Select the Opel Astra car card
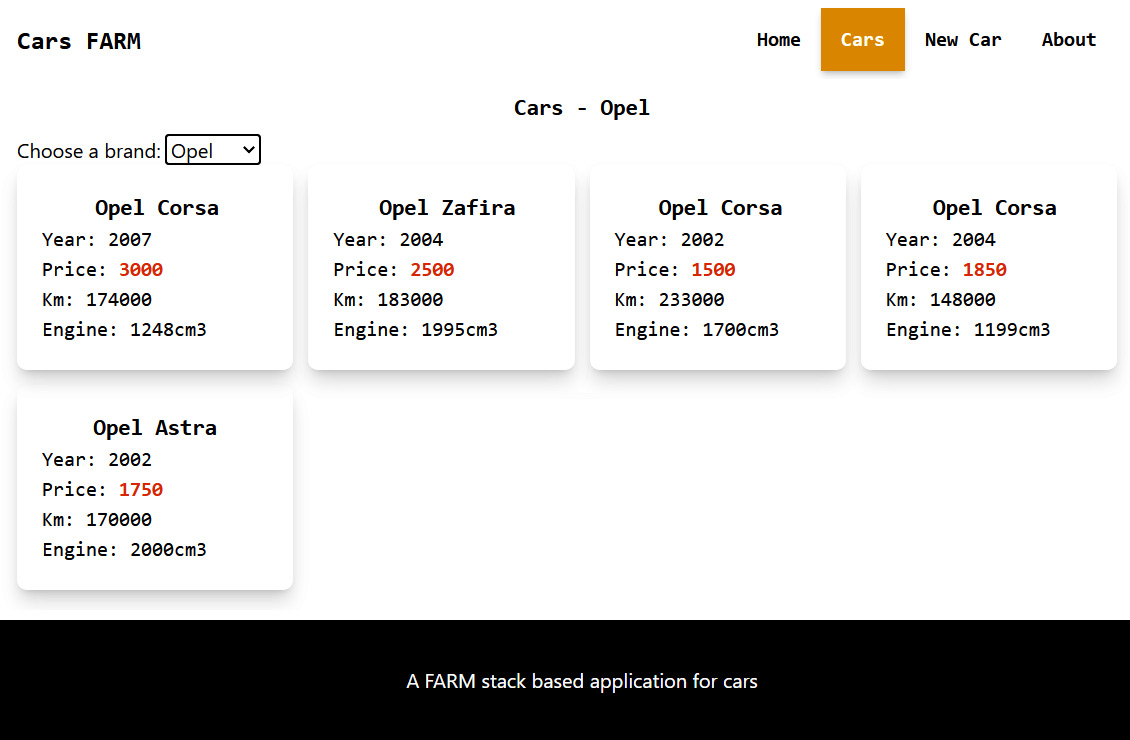The image size is (1130, 740). [155, 488]
